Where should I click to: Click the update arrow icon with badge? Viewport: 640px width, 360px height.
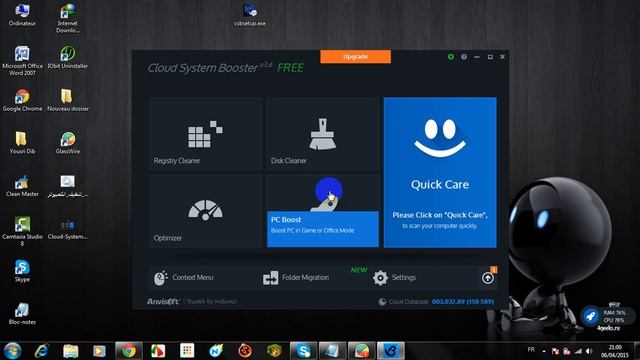(x=488, y=277)
